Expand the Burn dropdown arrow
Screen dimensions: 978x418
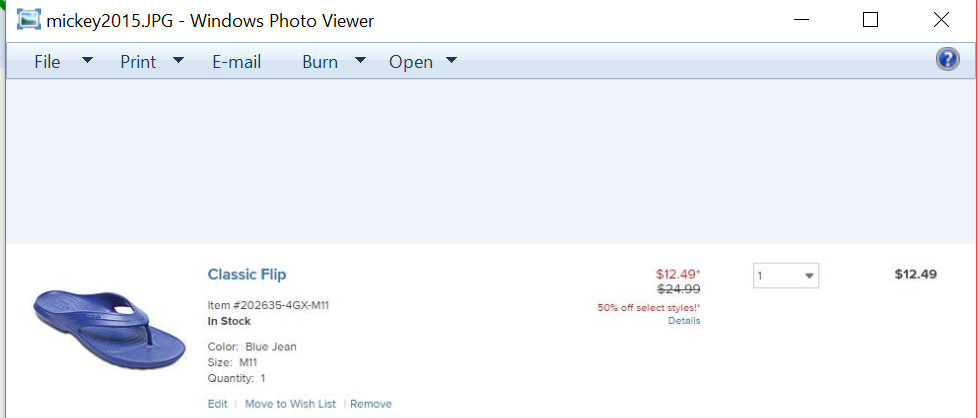360,61
